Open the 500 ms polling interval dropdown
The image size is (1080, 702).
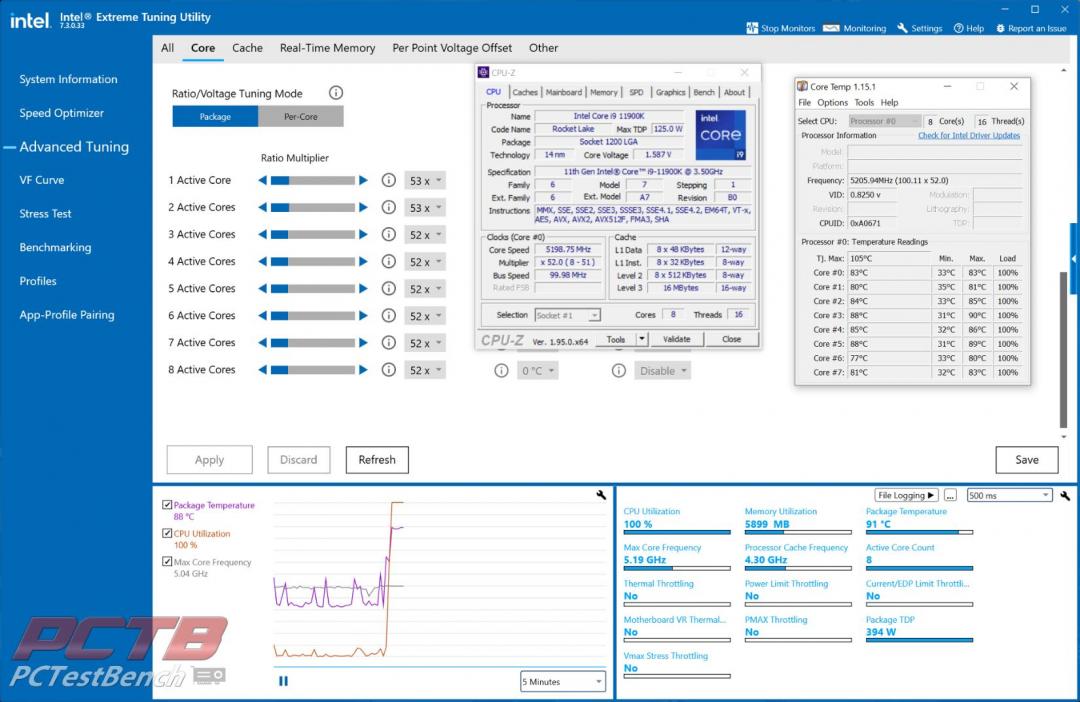tap(1009, 495)
